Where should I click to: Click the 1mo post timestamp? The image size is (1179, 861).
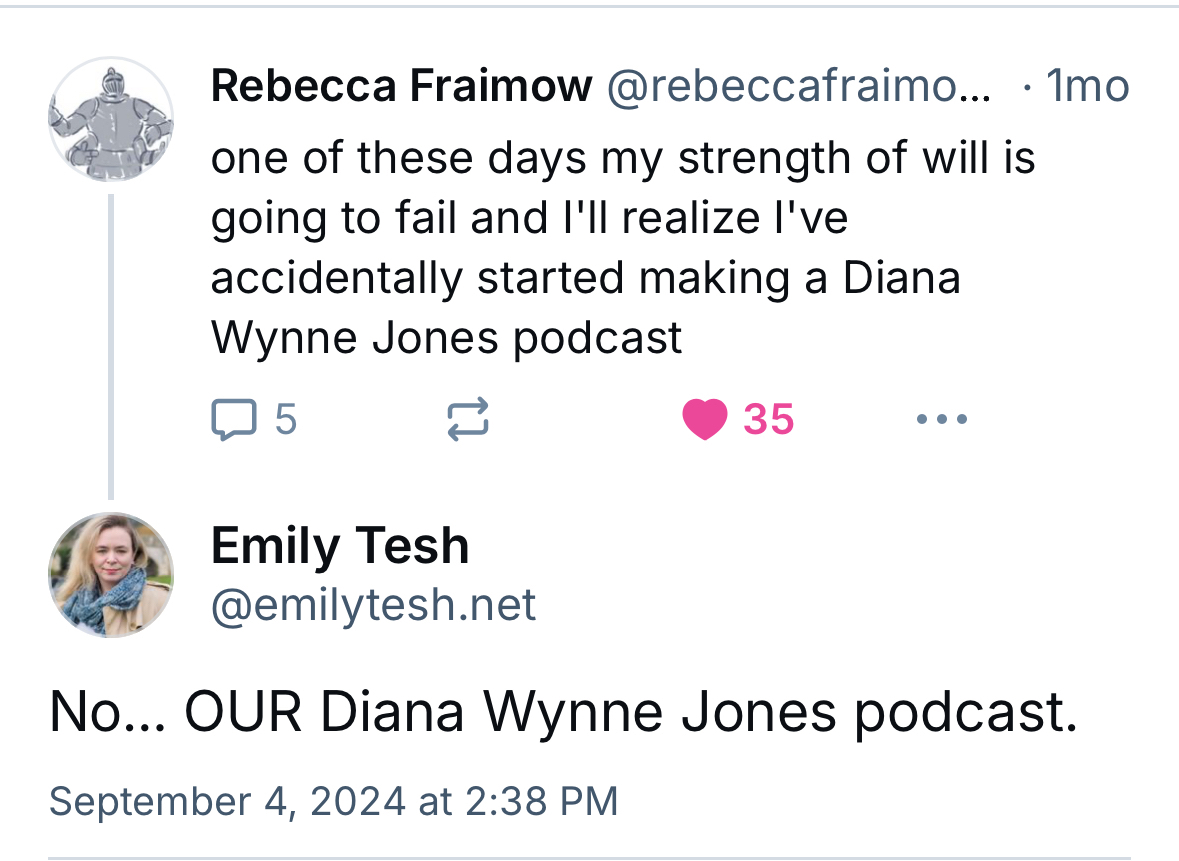(x=1086, y=88)
